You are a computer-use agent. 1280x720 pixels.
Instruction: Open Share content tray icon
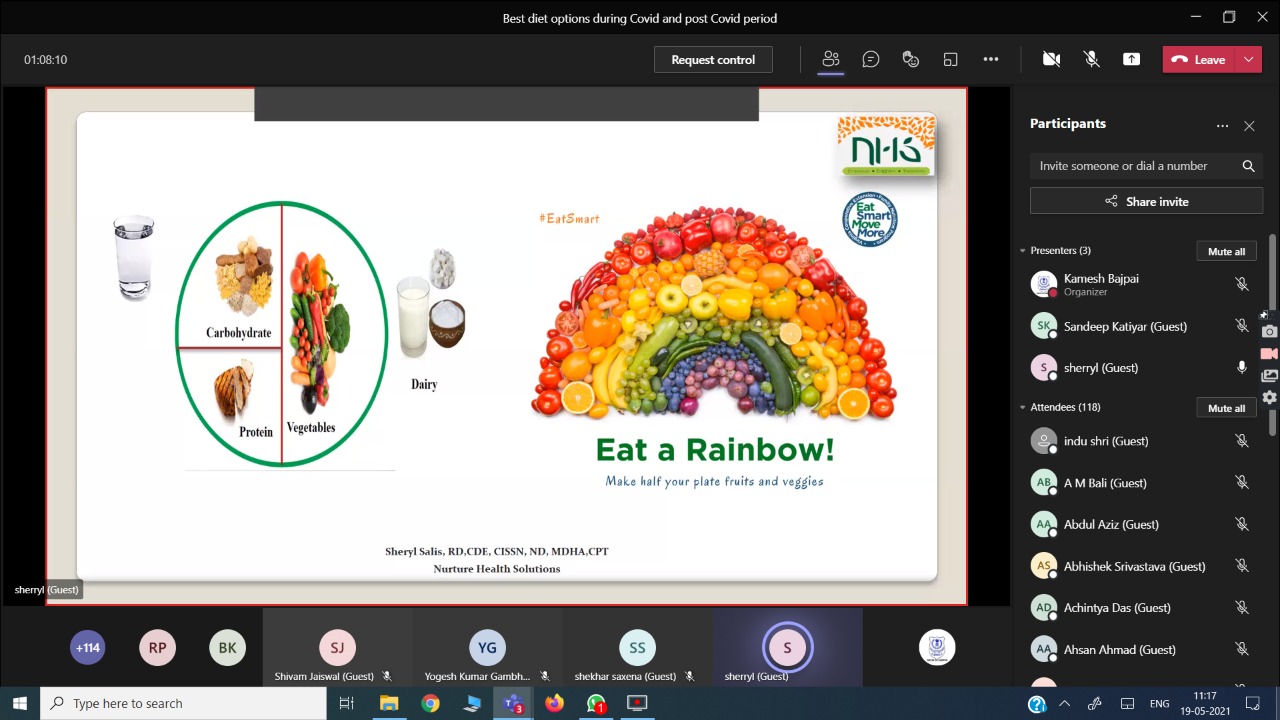(x=1131, y=59)
